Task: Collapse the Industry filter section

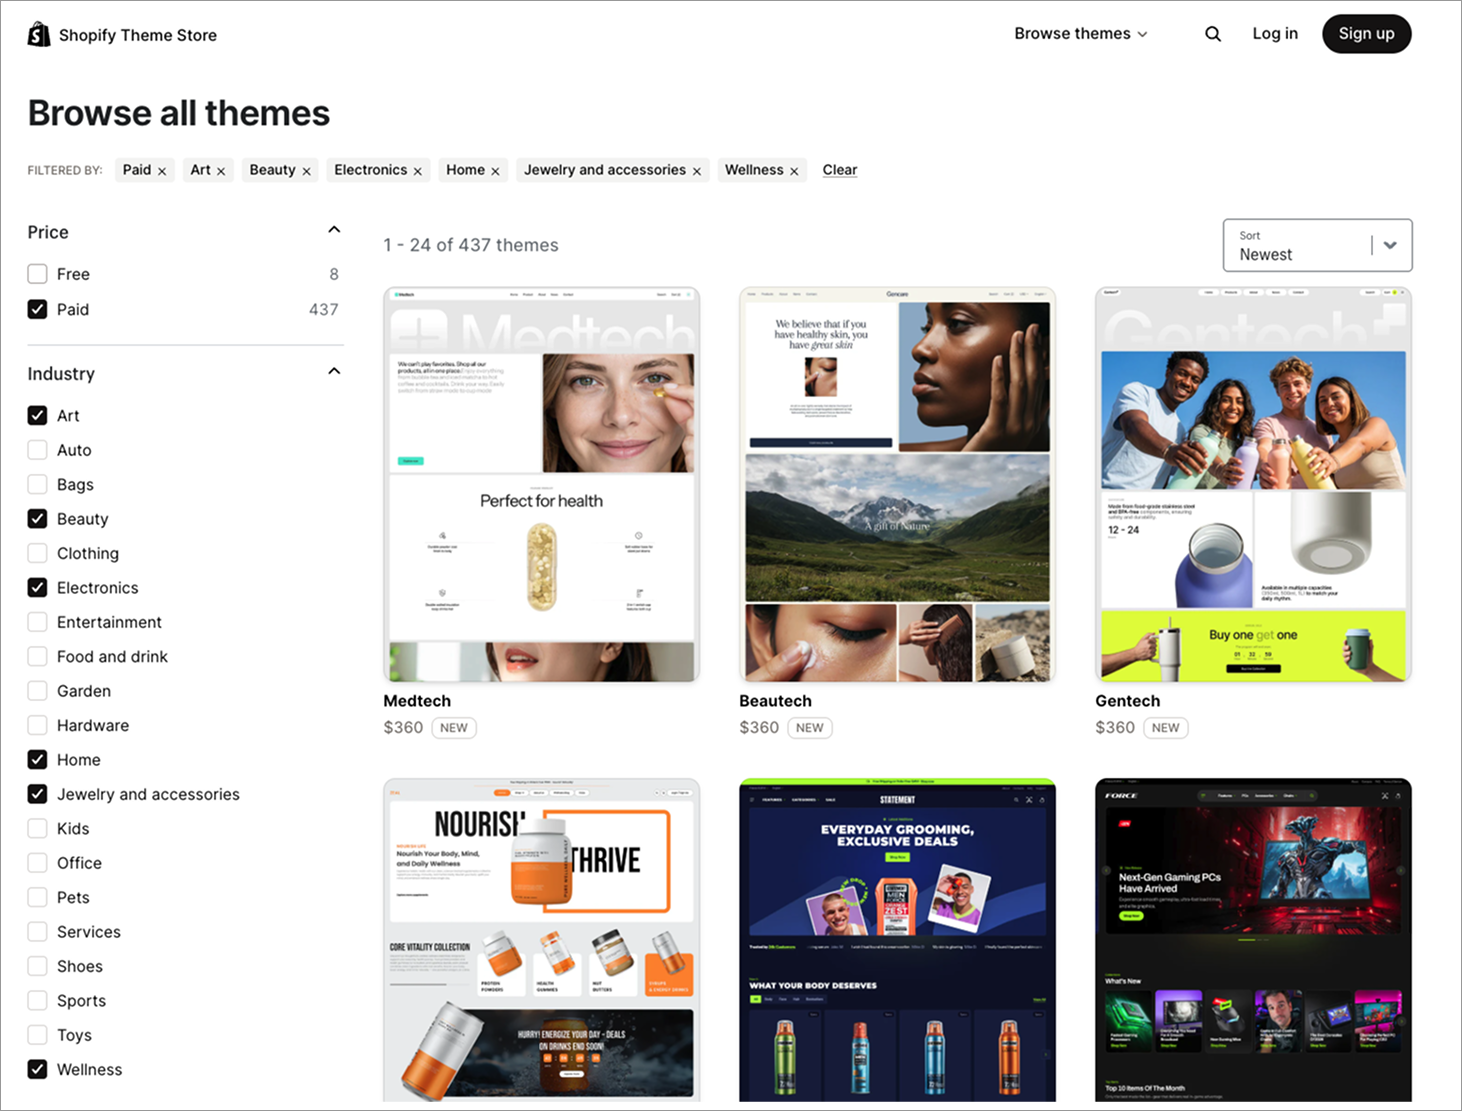Action: 334,371
